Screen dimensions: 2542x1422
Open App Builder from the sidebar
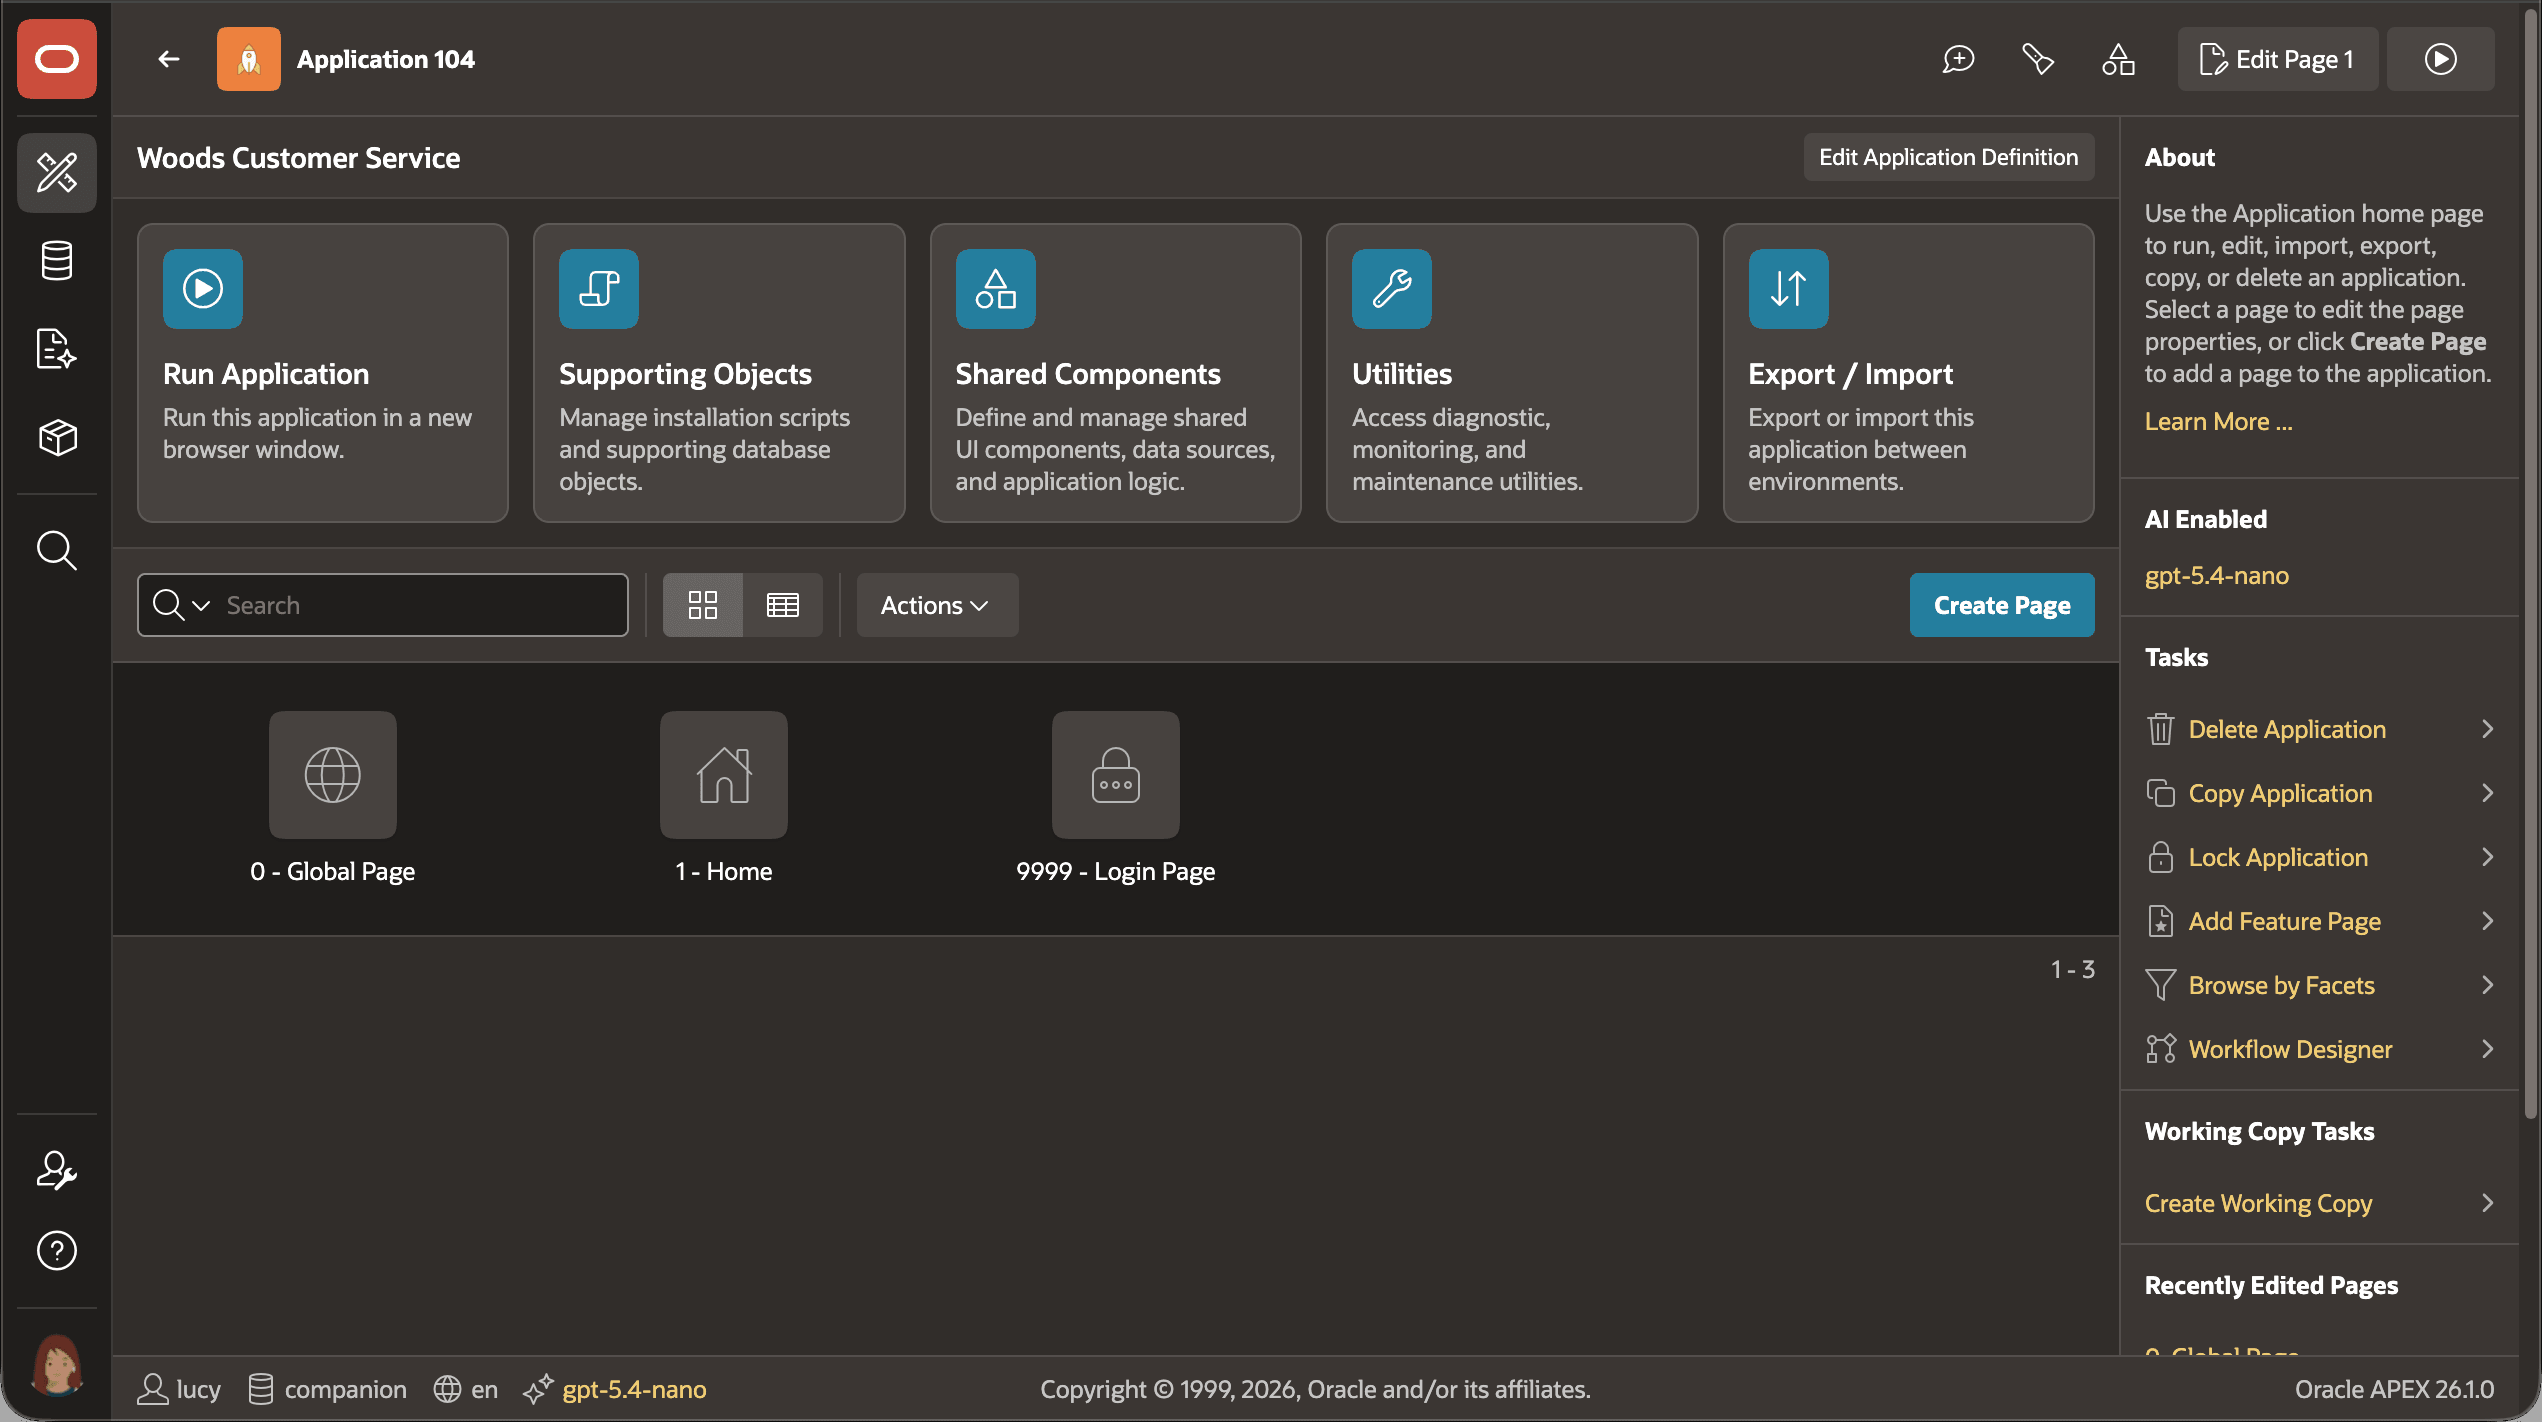coord(57,172)
